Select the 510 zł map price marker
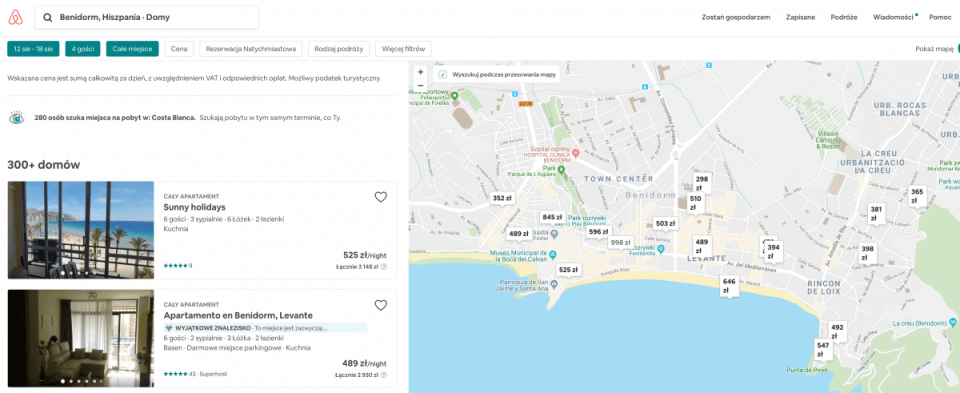The image size is (960, 393). (696, 203)
